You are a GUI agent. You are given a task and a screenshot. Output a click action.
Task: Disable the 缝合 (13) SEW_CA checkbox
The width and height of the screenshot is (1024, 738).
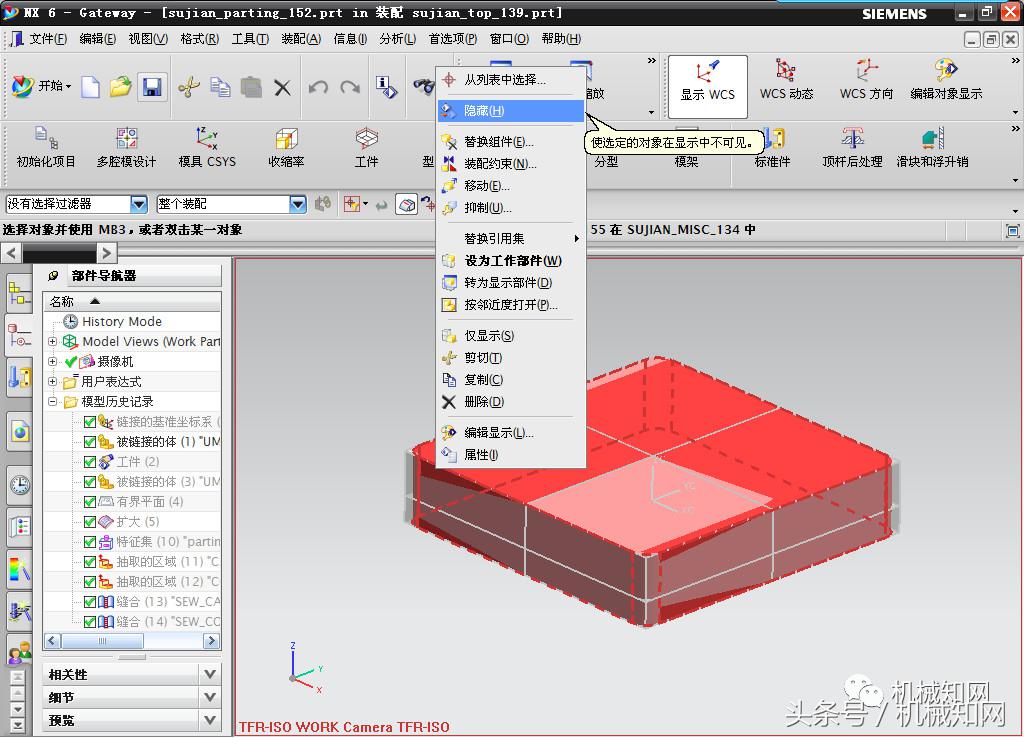(x=88, y=601)
